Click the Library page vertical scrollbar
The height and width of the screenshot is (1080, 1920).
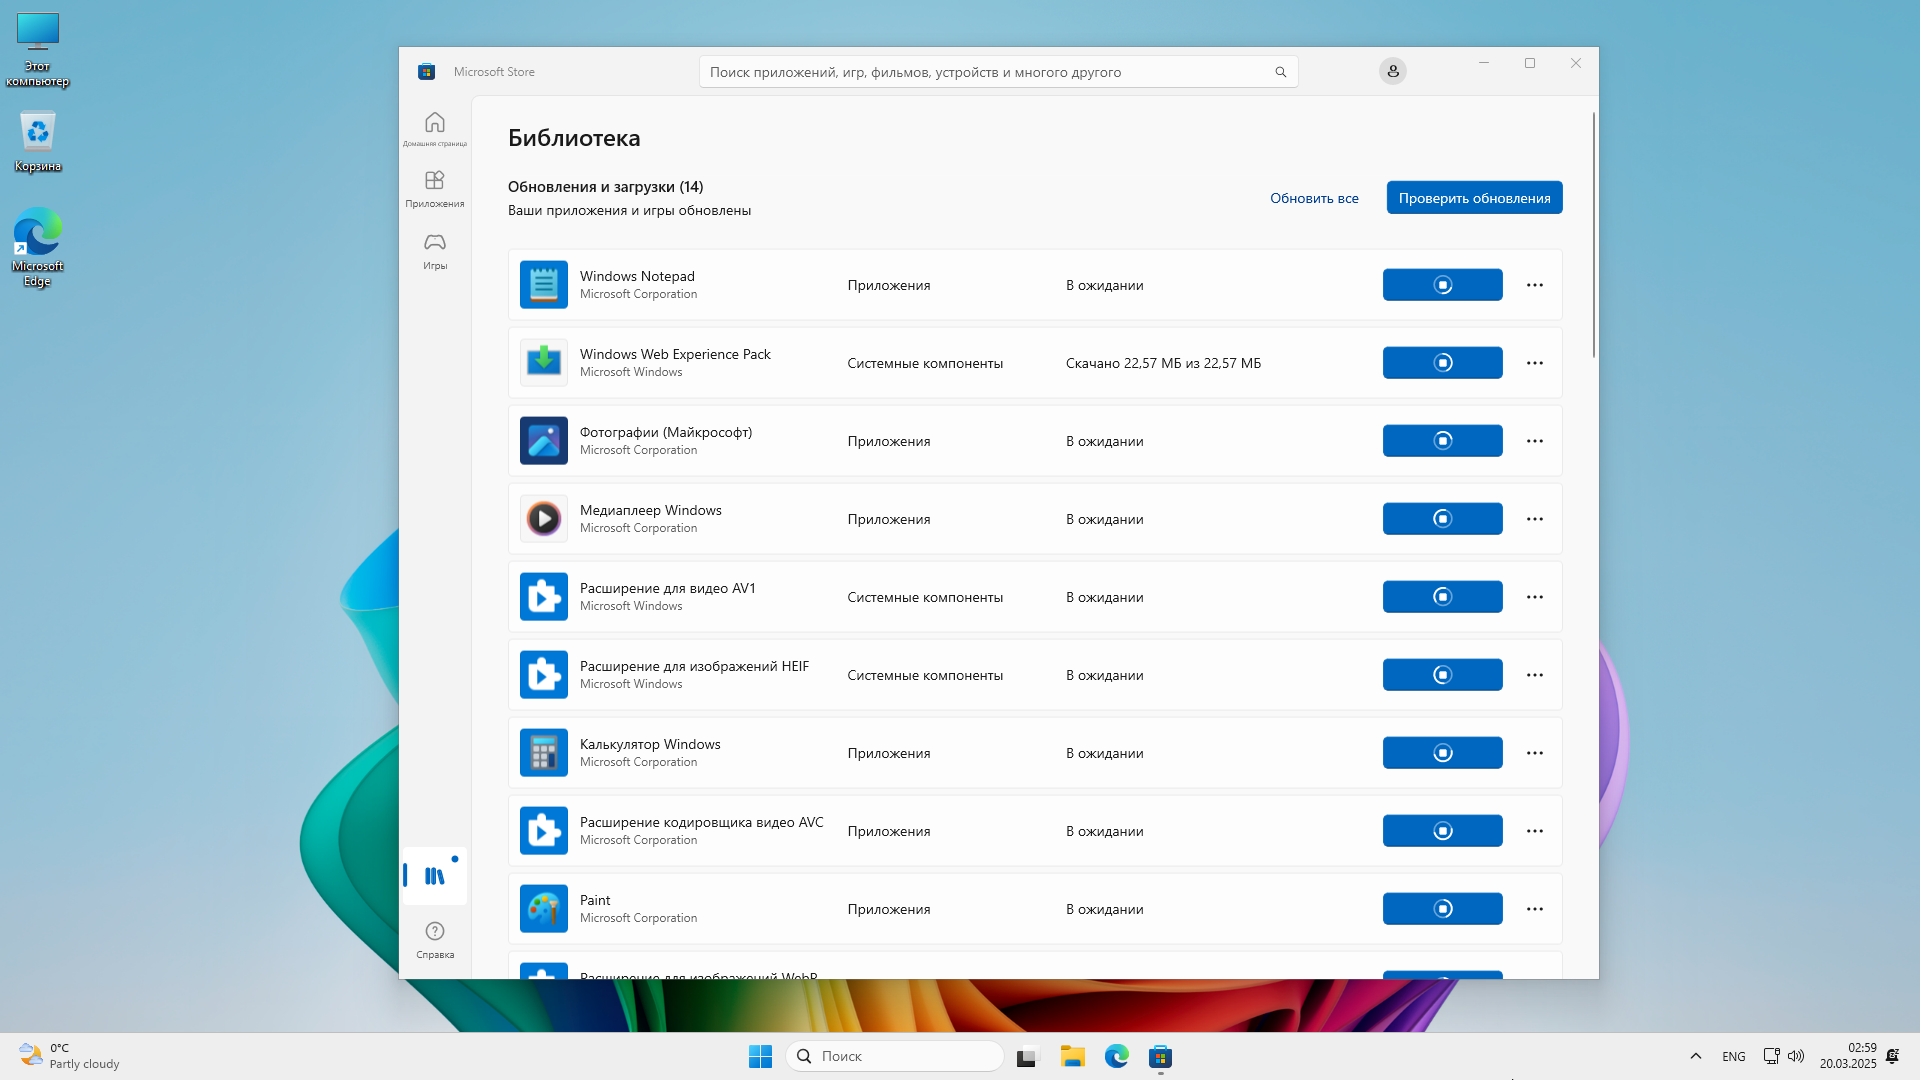(1593, 235)
